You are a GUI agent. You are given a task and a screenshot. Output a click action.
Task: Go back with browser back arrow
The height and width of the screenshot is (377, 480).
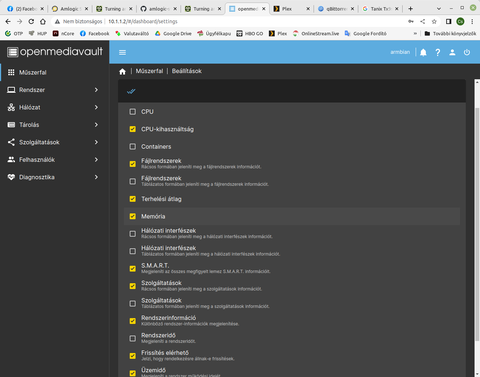[x=8, y=21]
